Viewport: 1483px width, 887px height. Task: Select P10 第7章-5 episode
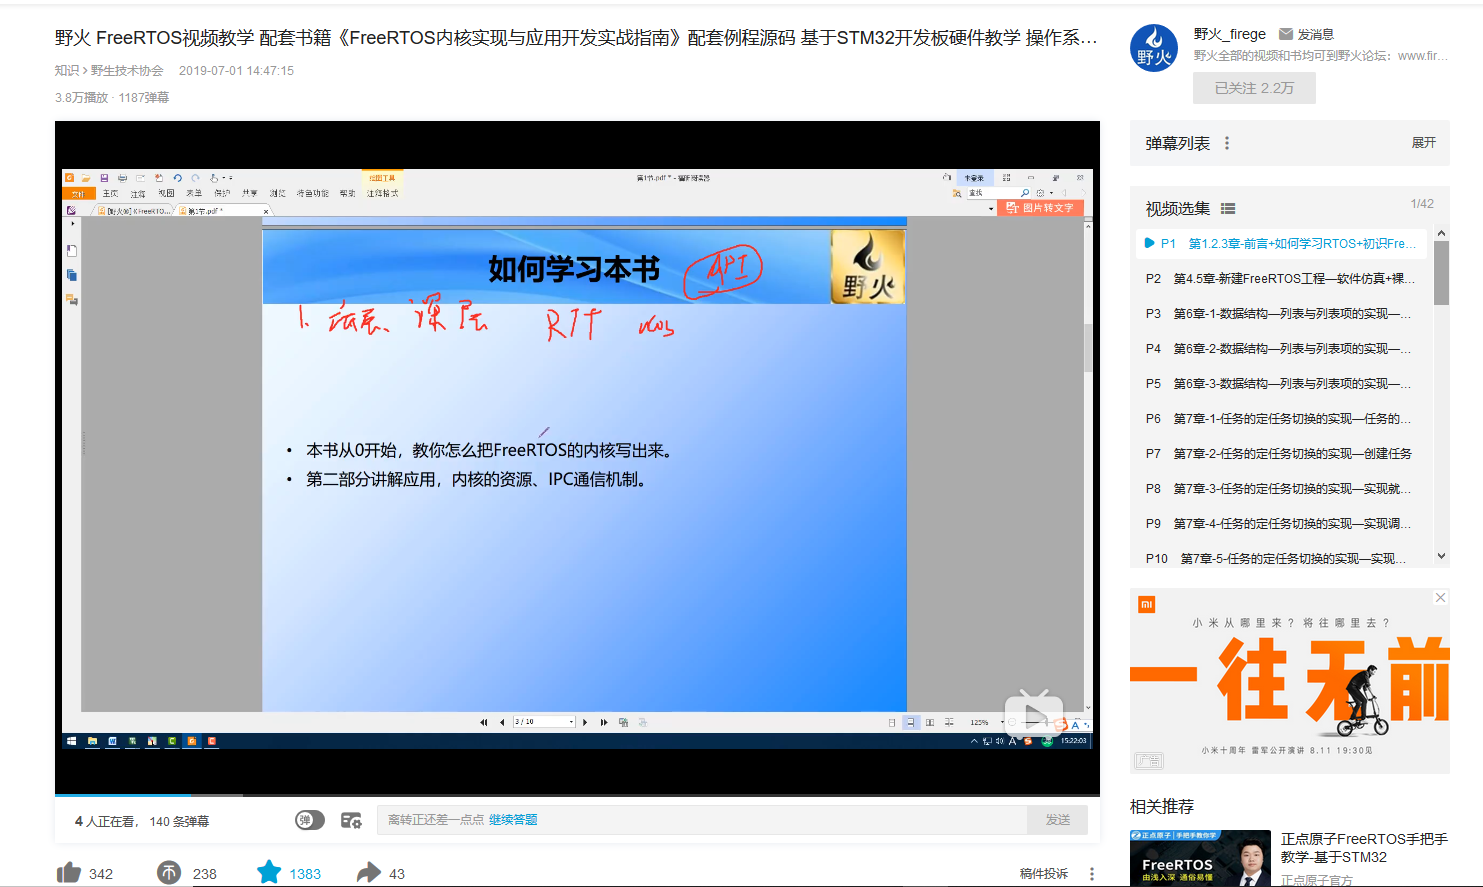pos(1282,558)
